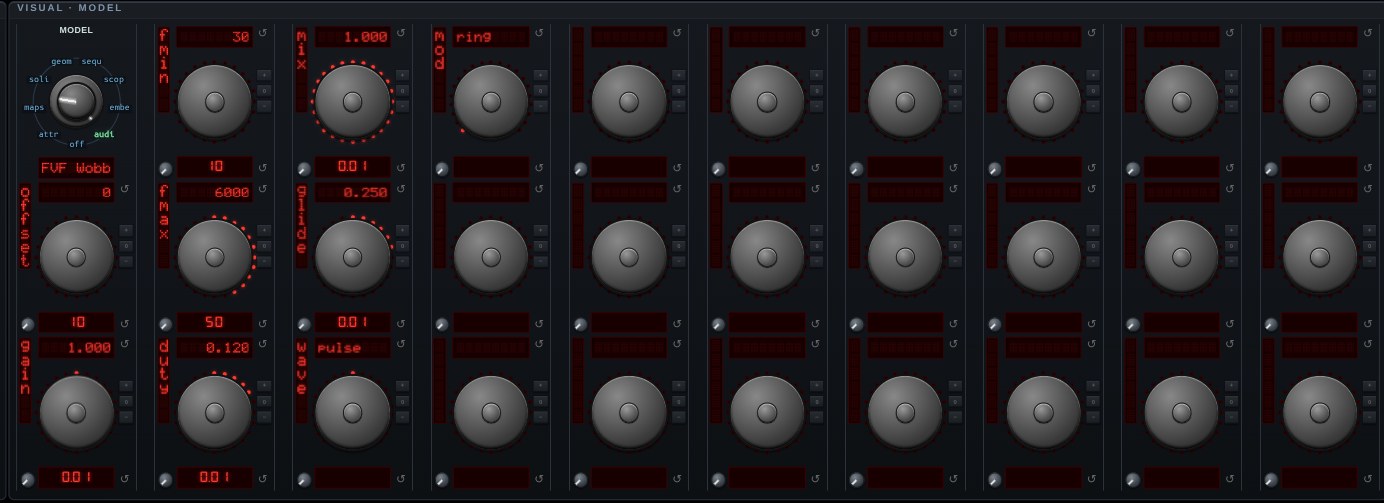1384x503 pixels.
Task: Click the large fmax knob
Action: click(x=214, y=256)
